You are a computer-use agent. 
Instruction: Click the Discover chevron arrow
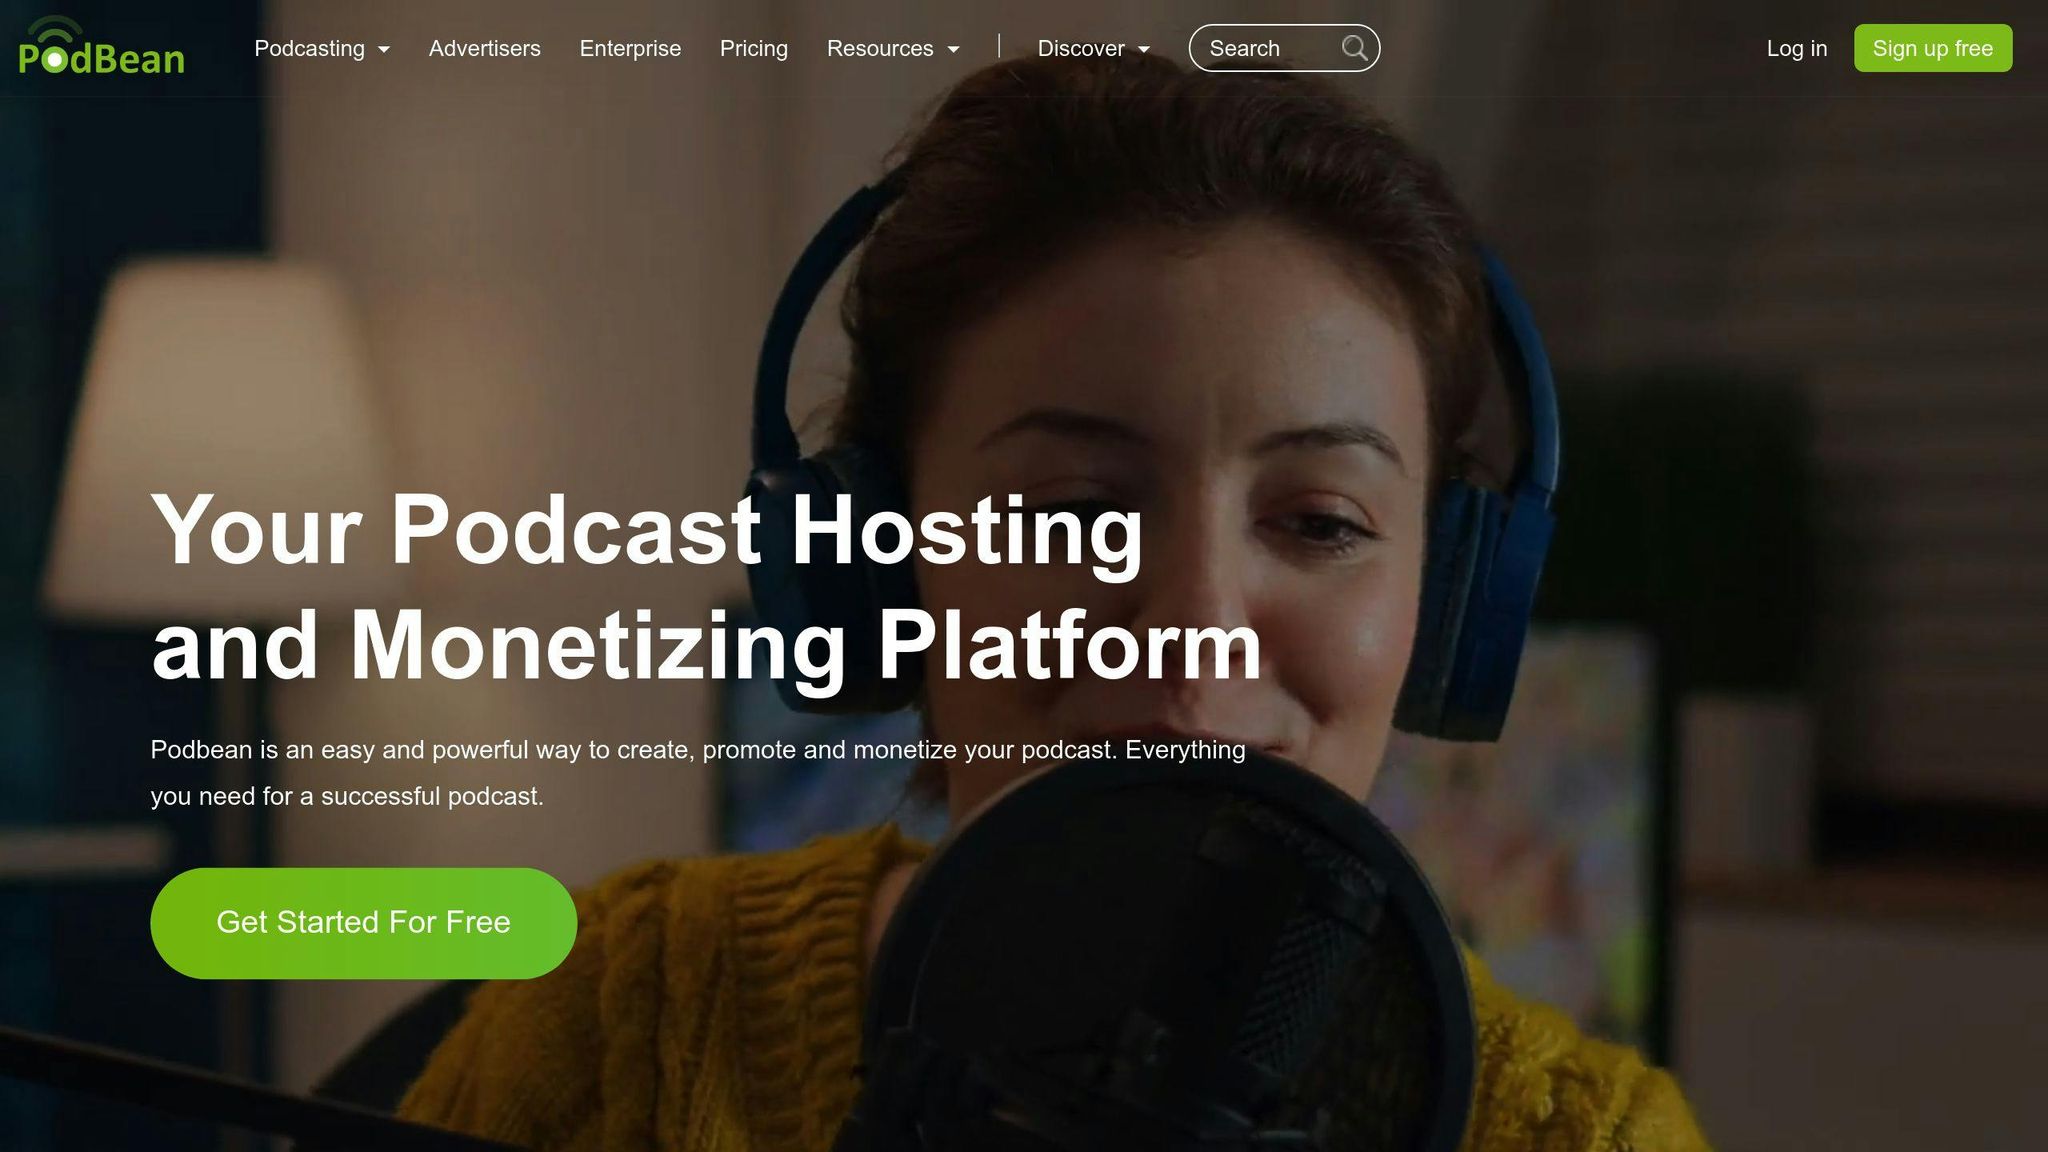(1145, 49)
